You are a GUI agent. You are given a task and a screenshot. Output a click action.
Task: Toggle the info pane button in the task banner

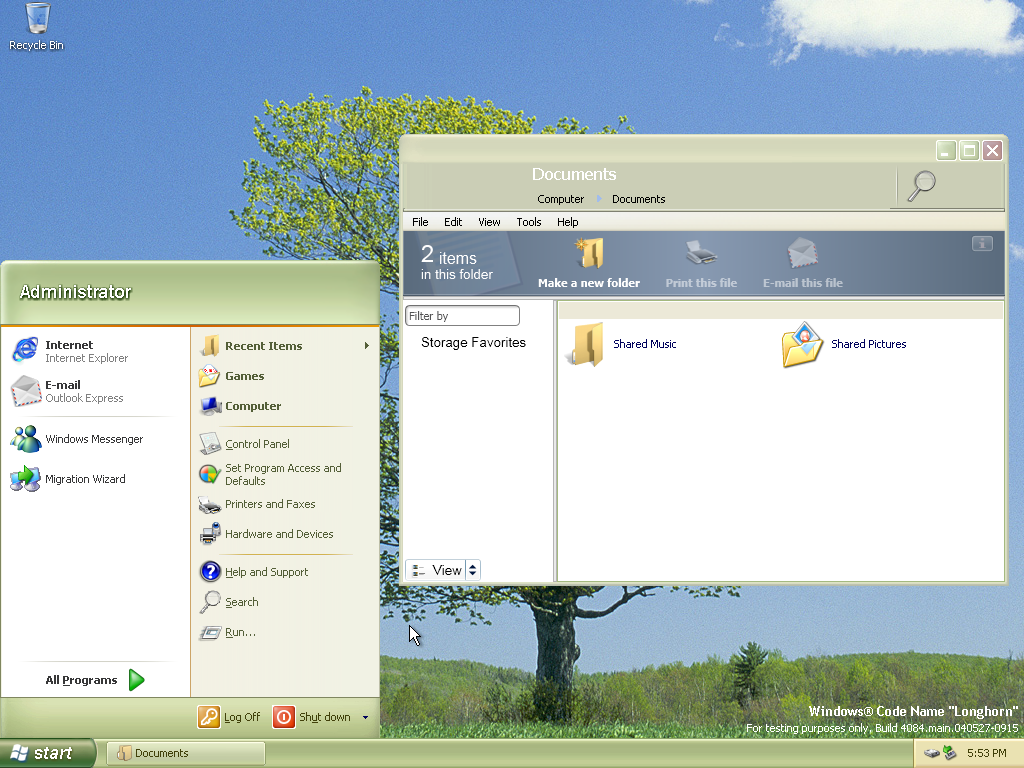point(982,243)
